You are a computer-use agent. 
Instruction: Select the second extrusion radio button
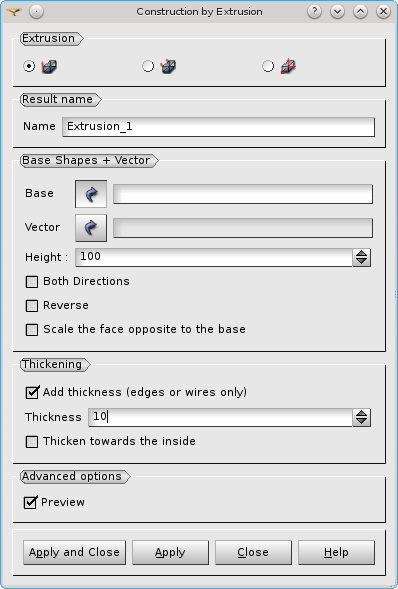point(148,66)
